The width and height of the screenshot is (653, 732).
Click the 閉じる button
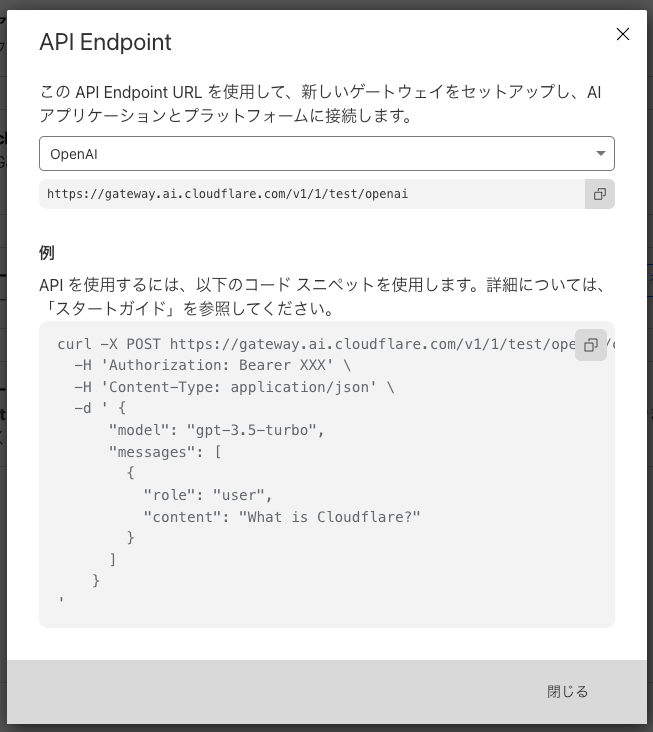[x=567, y=691]
